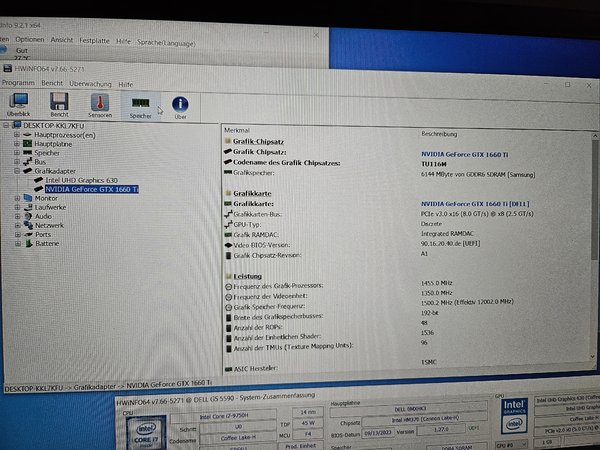Select the Codename des Grafik Chipsatzes row

(x=336, y=163)
